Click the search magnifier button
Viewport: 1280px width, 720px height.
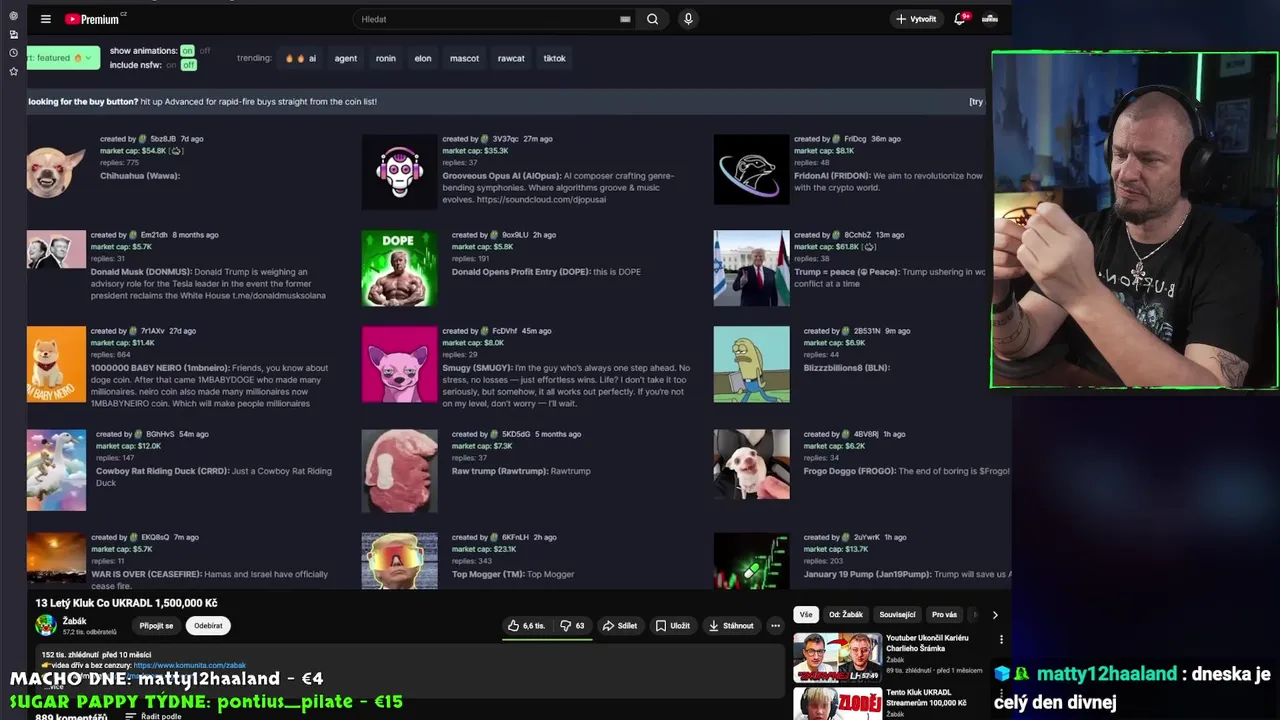coord(653,19)
